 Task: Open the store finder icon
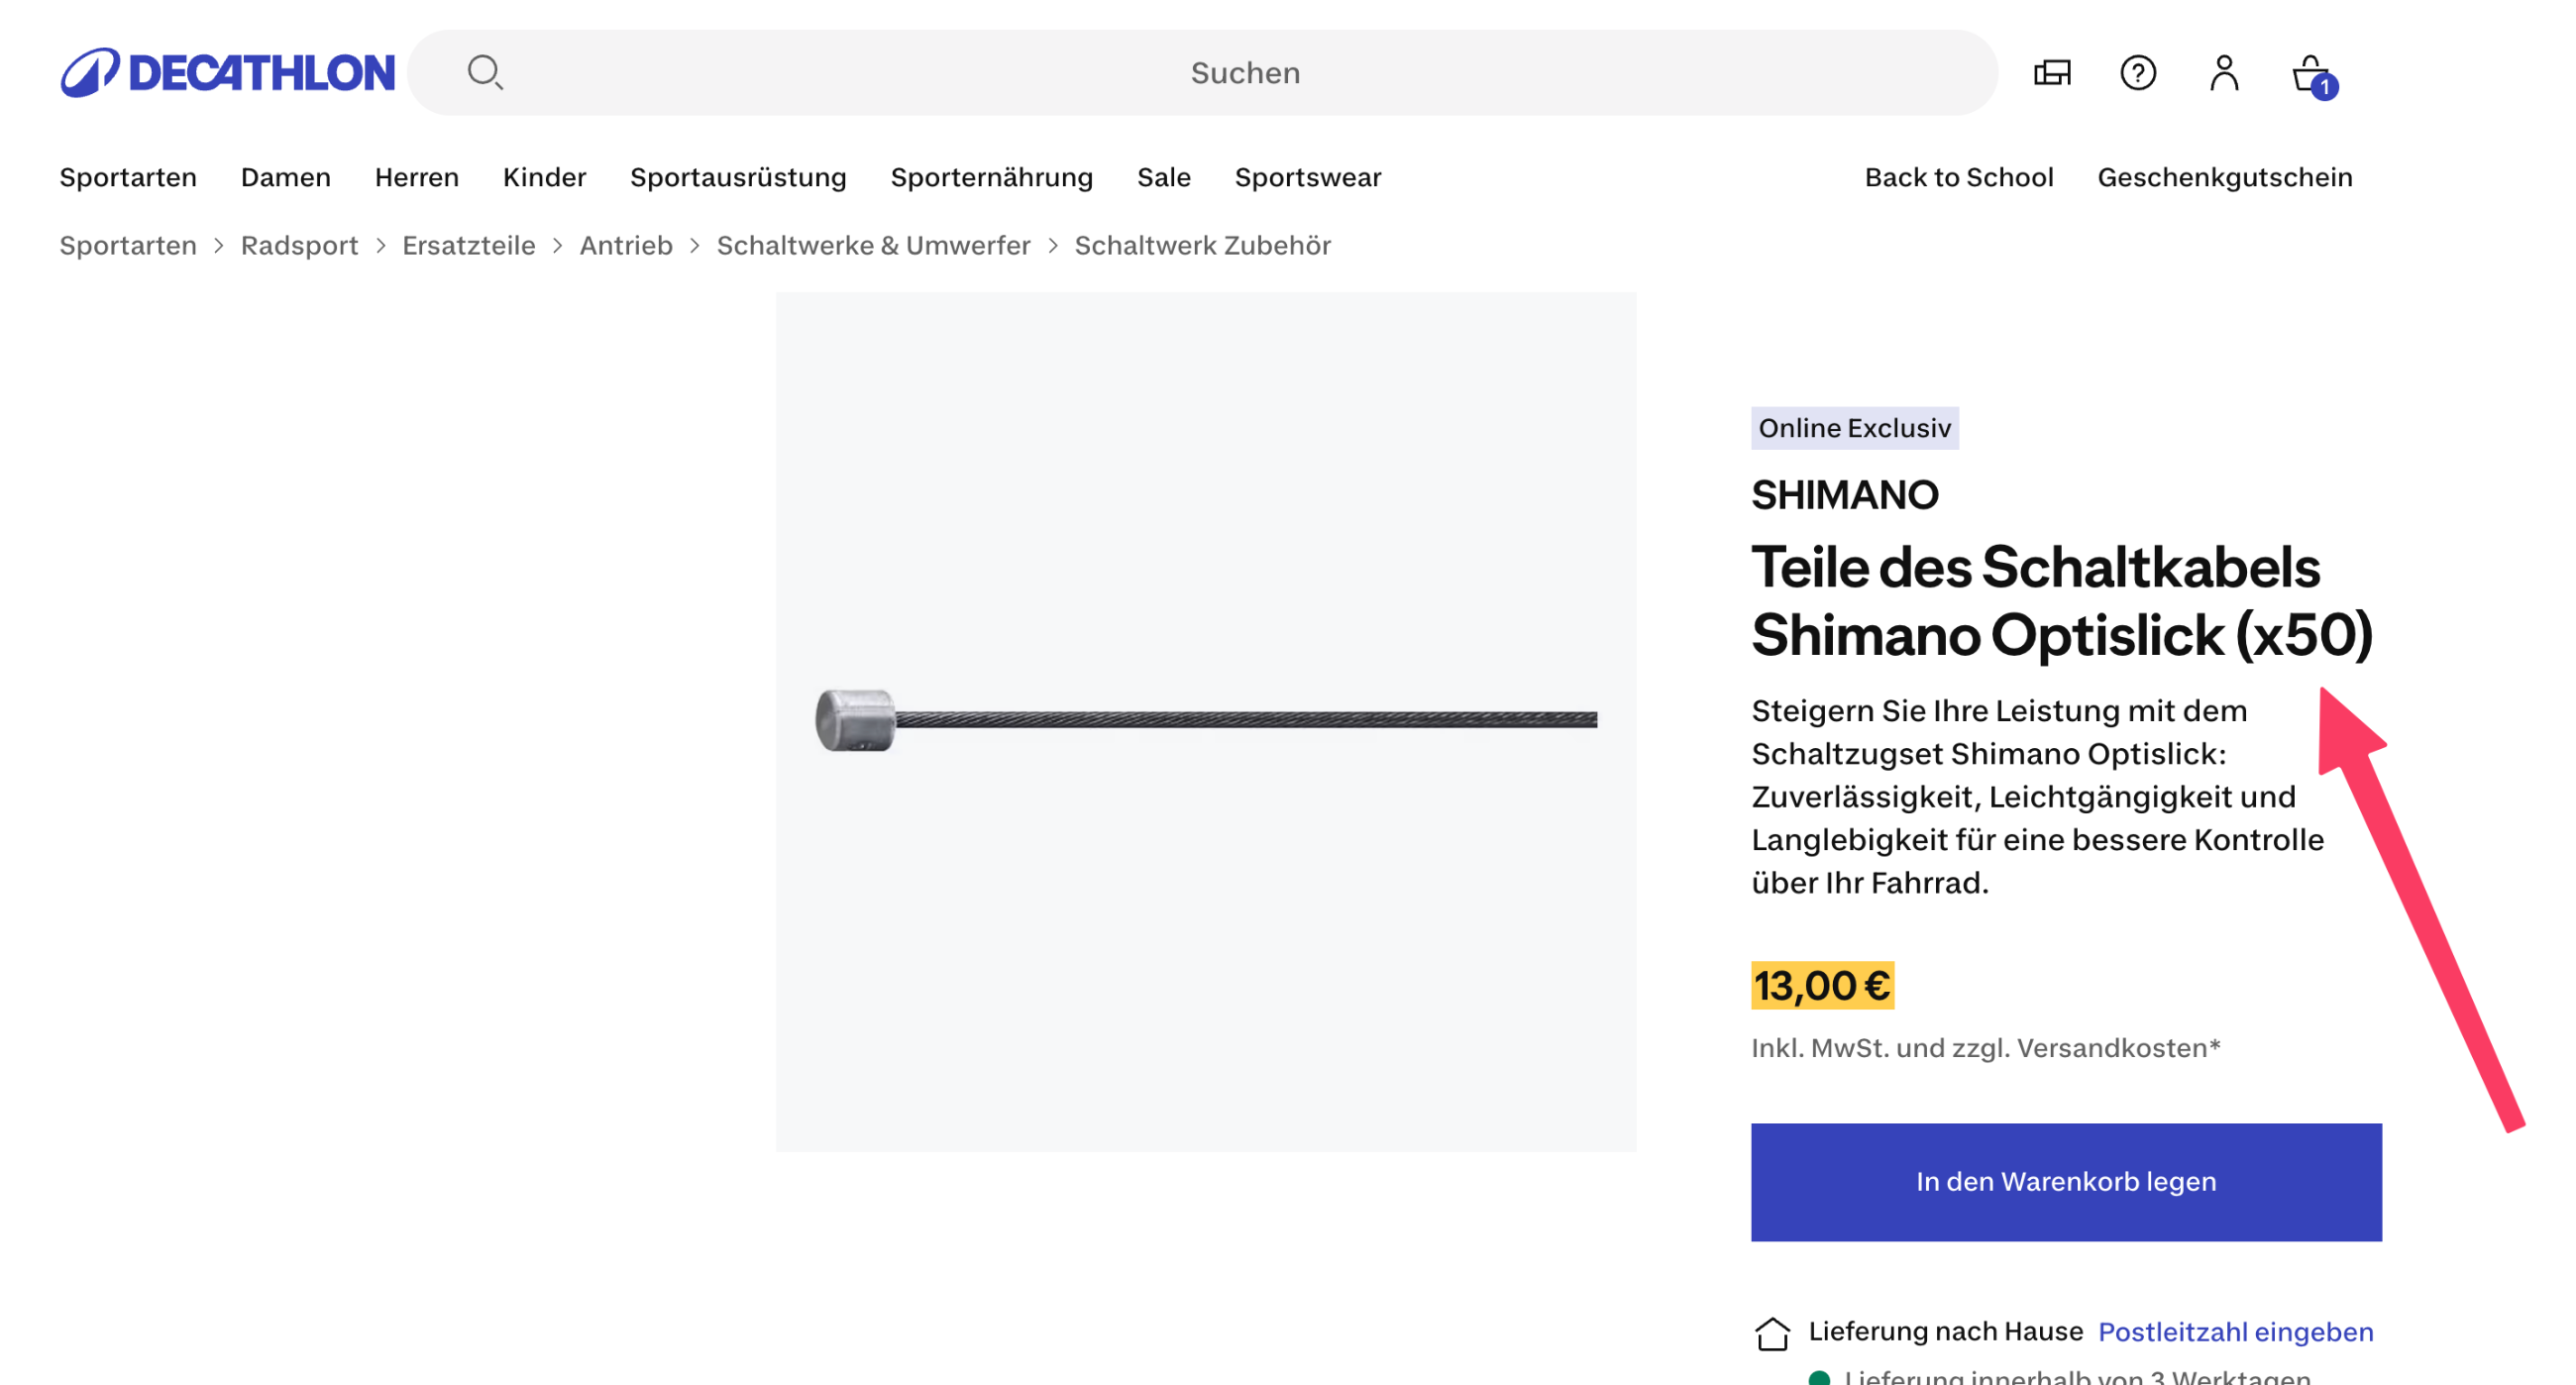click(2051, 72)
